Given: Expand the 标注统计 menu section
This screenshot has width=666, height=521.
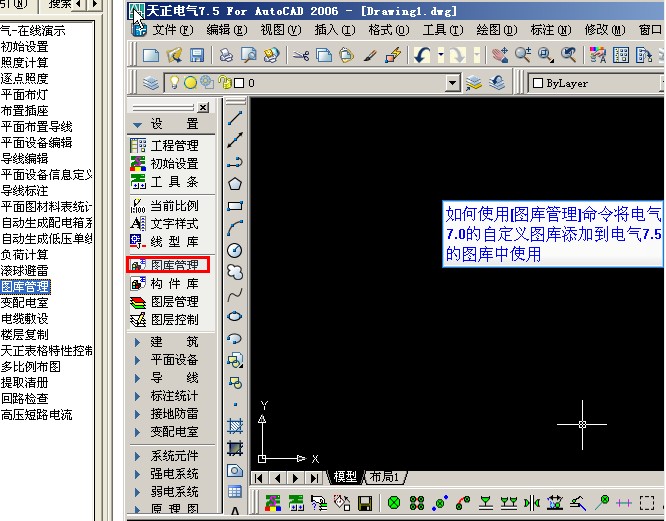Looking at the screenshot, I should [x=138, y=396].
